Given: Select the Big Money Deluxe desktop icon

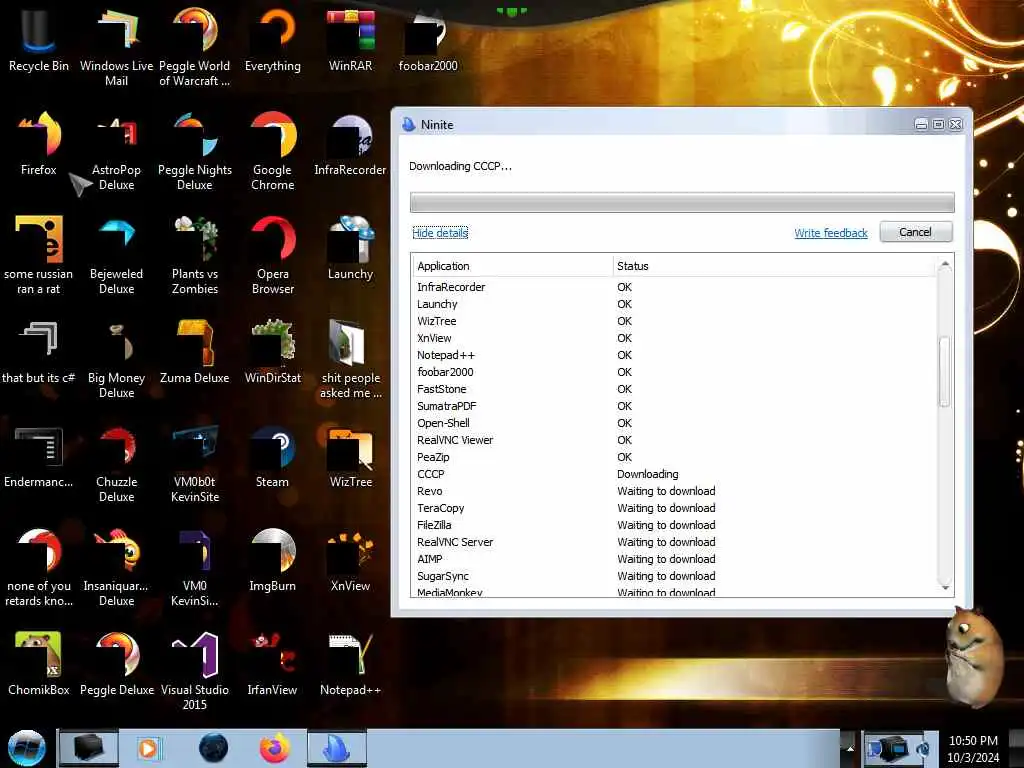Looking at the screenshot, I should tap(116, 359).
